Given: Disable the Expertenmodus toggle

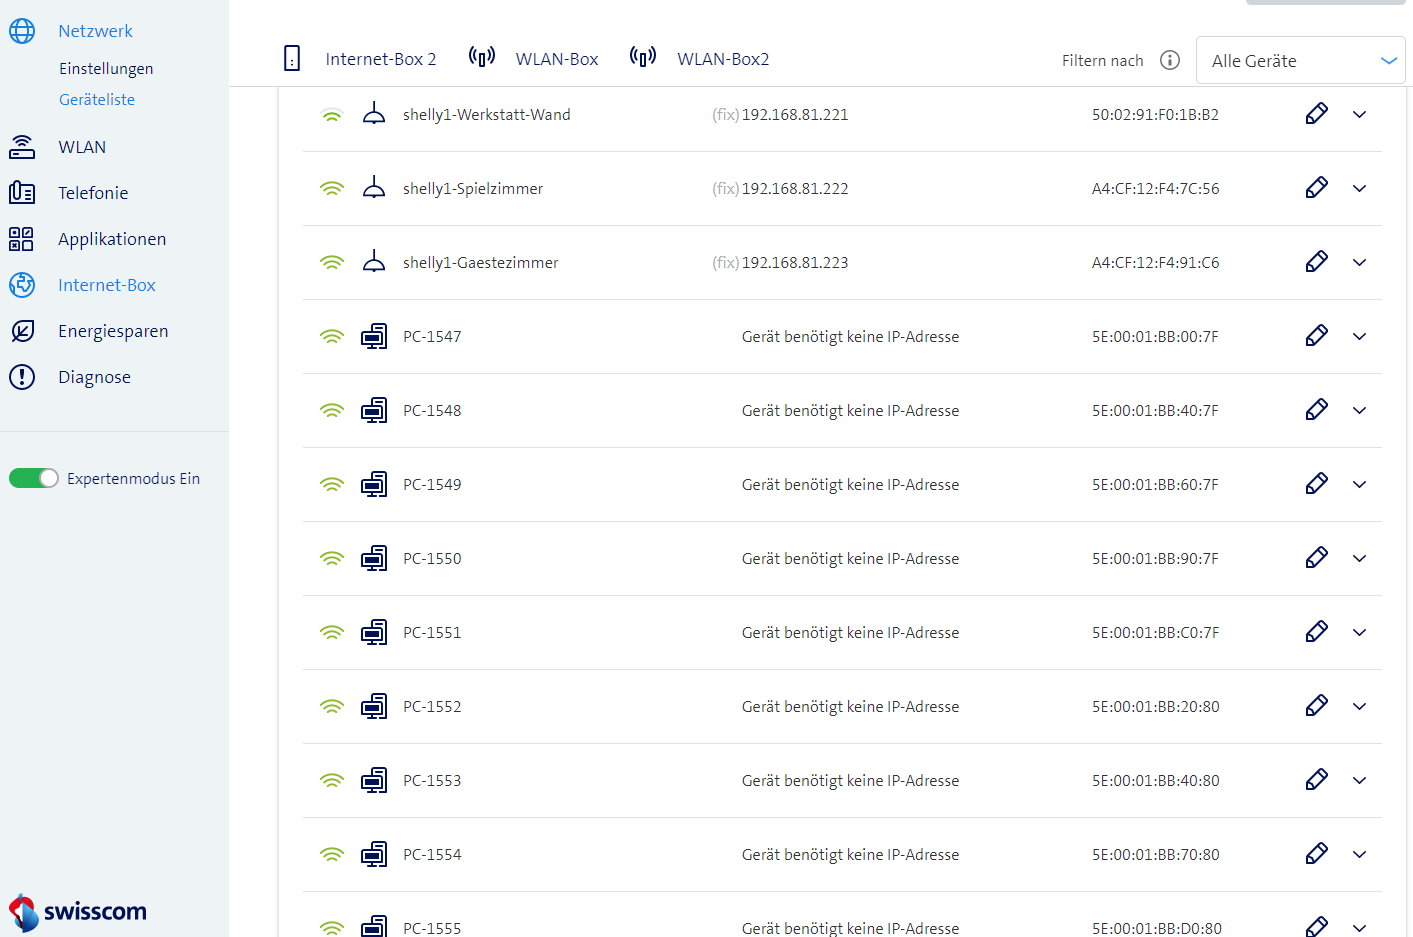Looking at the screenshot, I should (x=34, y=478).
